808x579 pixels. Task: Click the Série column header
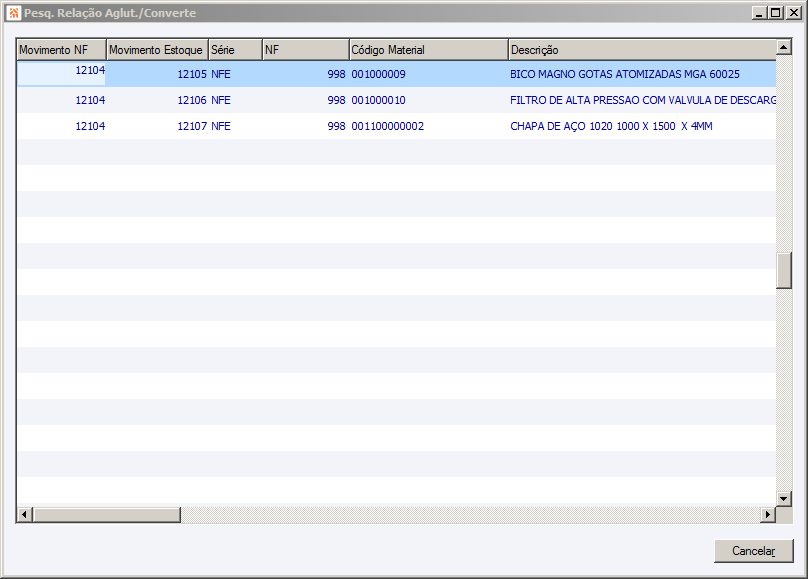pyautogui.click(x=235, y=49)
